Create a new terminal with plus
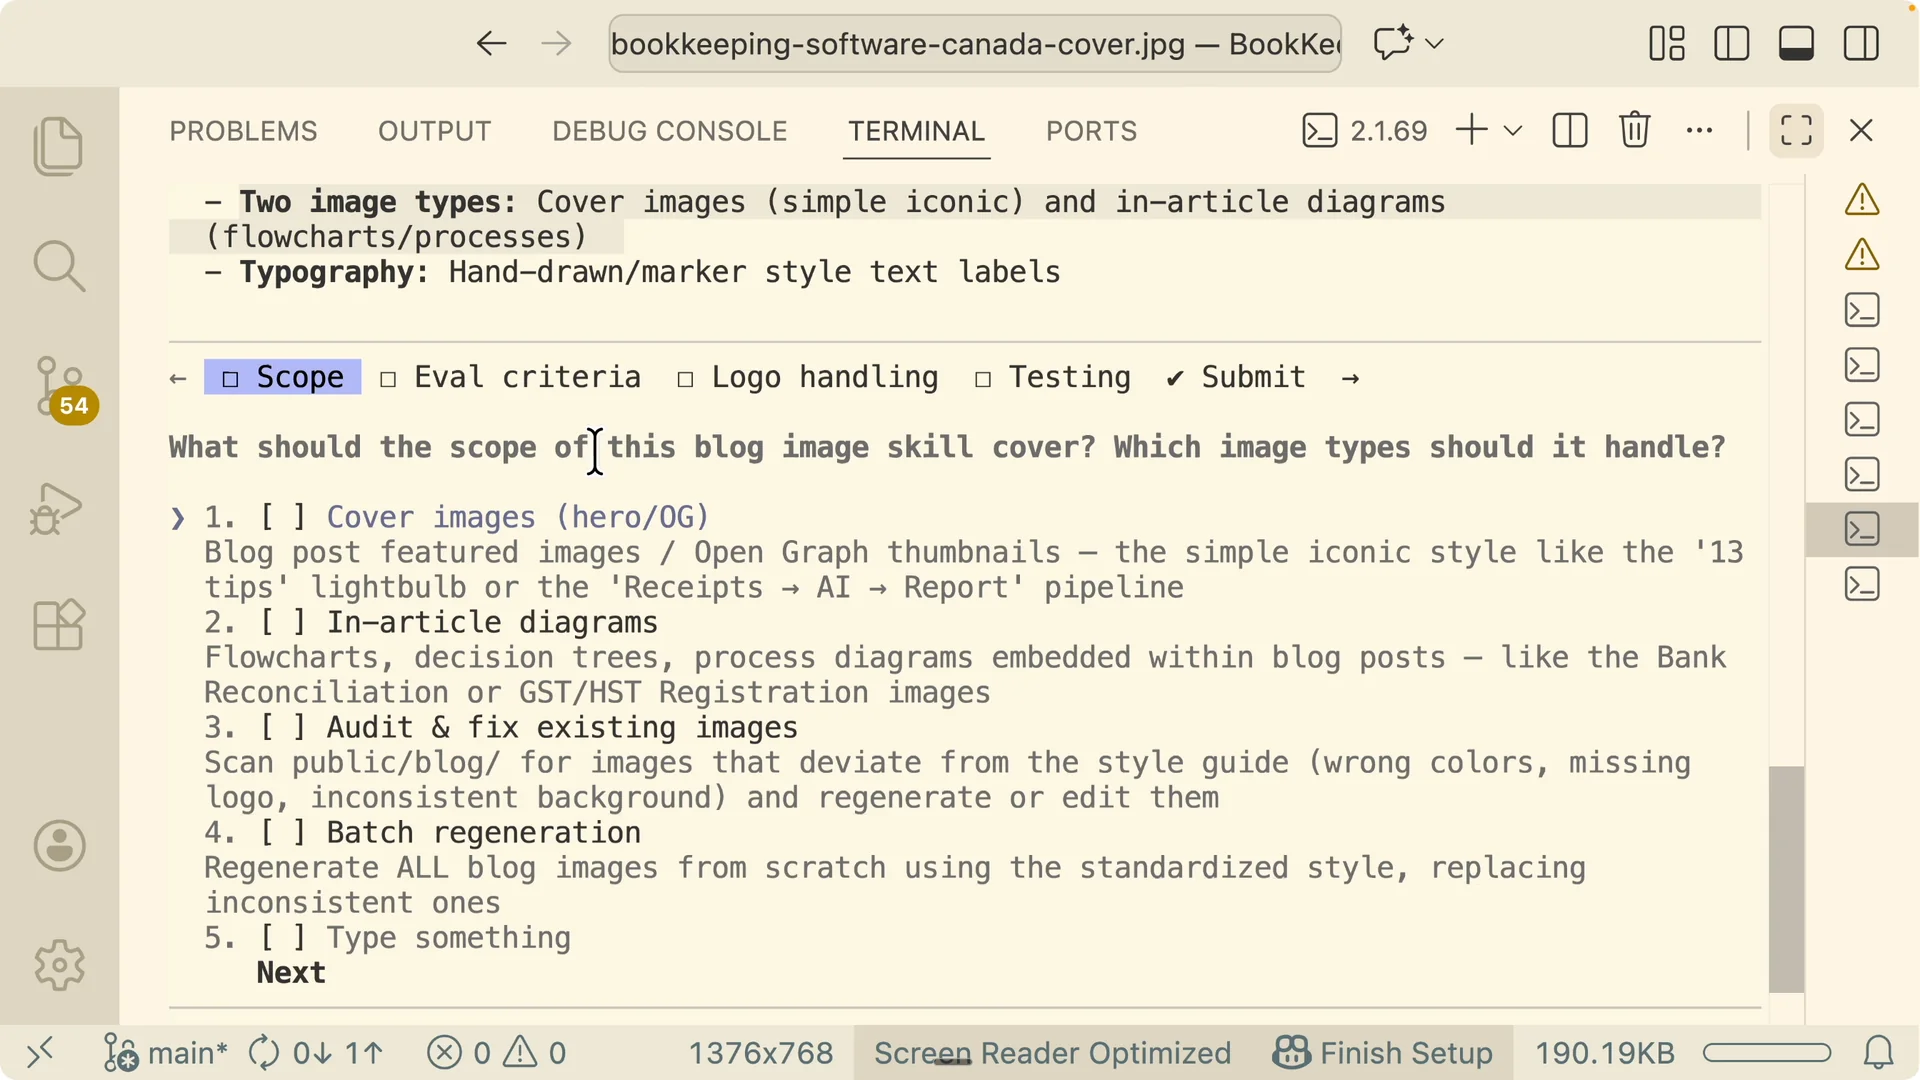Screen dimensions: 1920x1080 (1472, 130)
